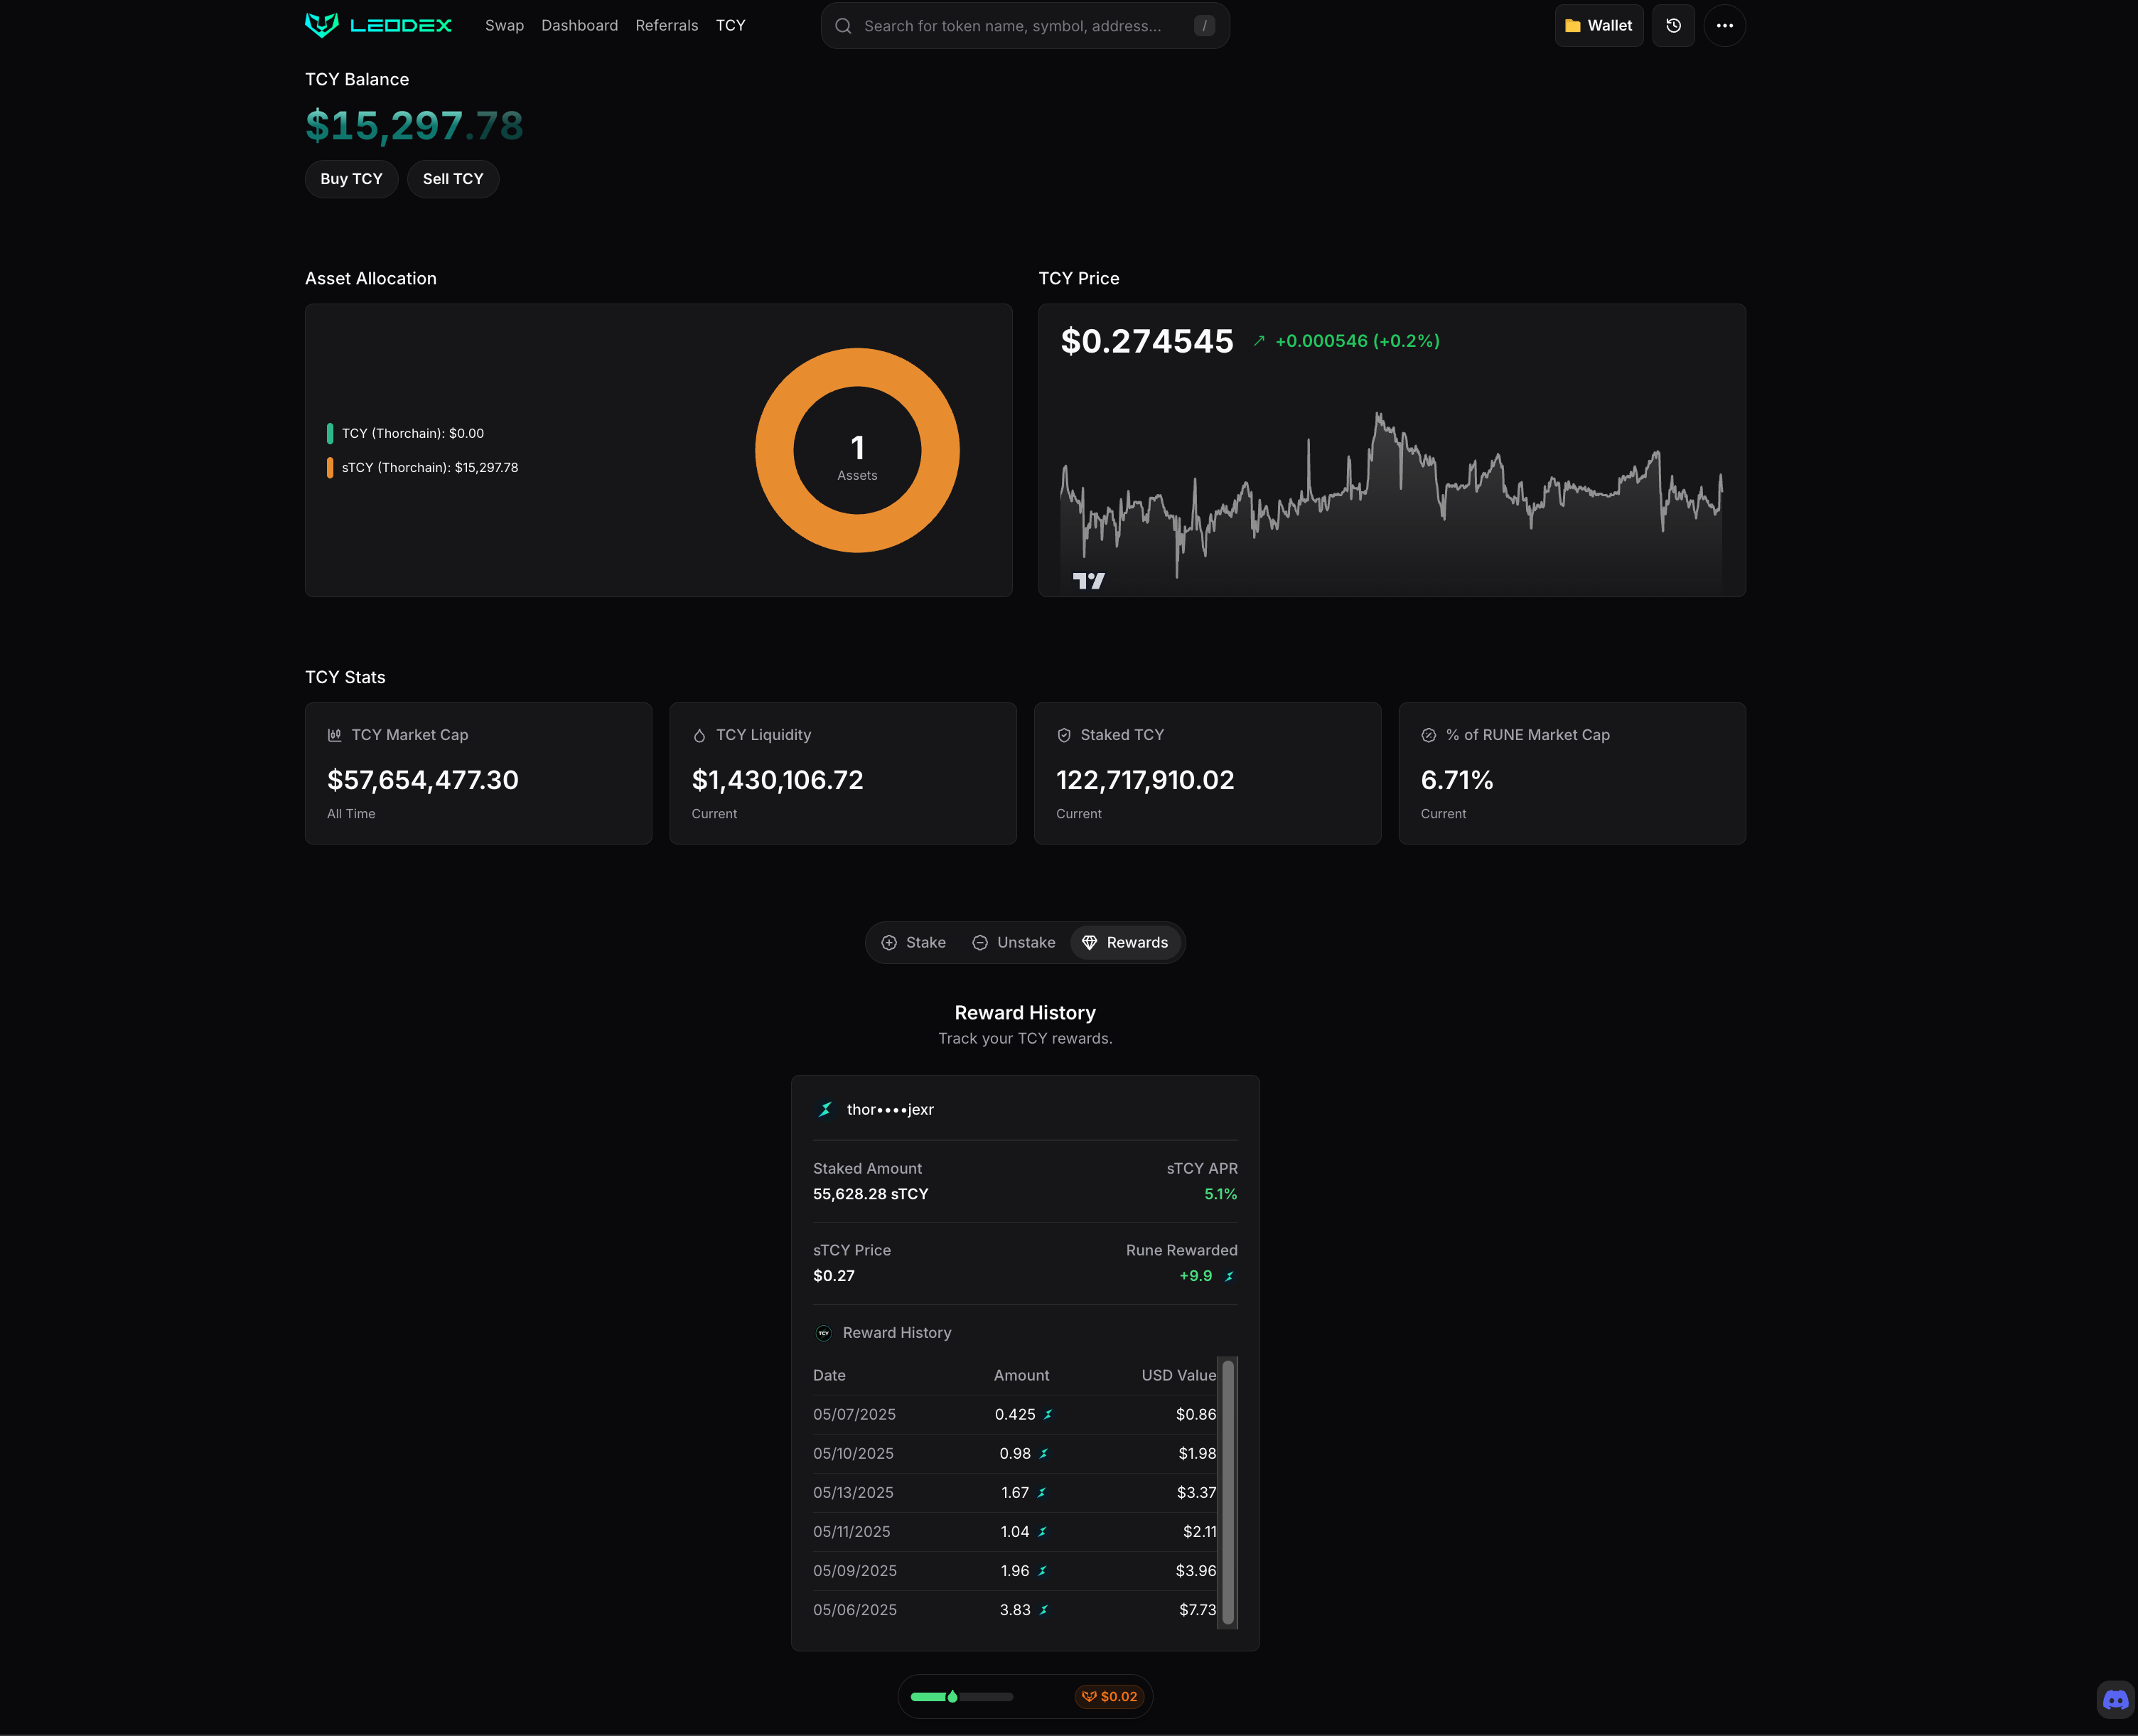Image resolution: width=2138 pixels, height=1736 pixels.
Task: Click the Staked TCY shield icon
Action: pos(1064,735)
